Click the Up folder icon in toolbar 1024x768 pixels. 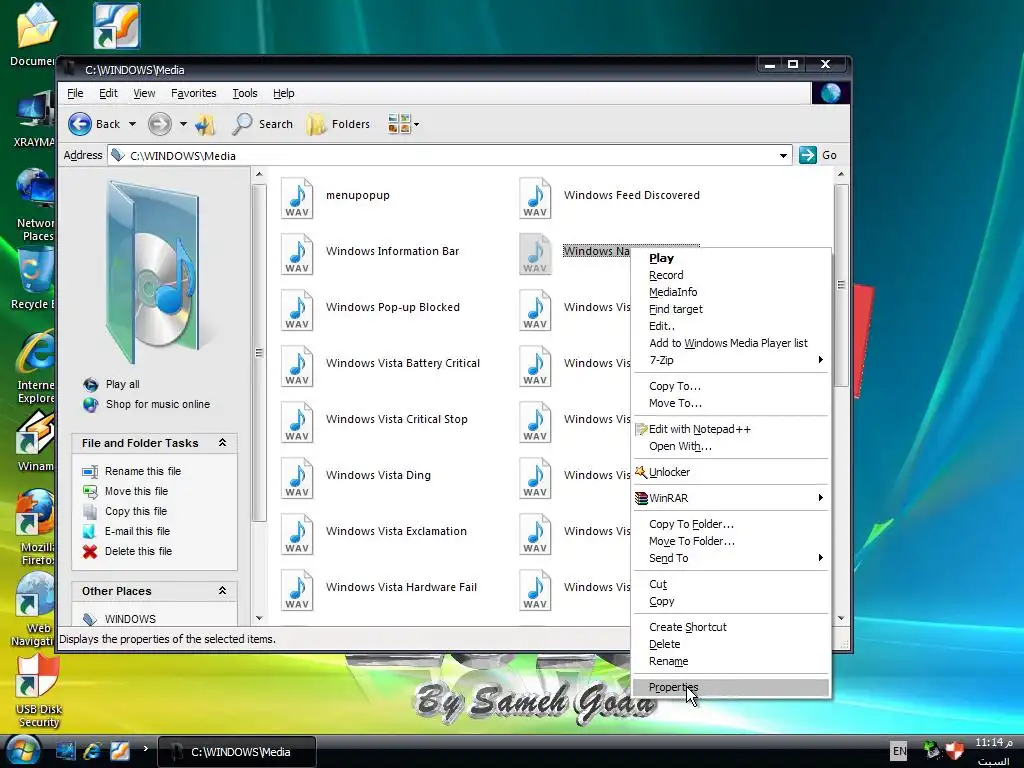[x=205, y=124]
